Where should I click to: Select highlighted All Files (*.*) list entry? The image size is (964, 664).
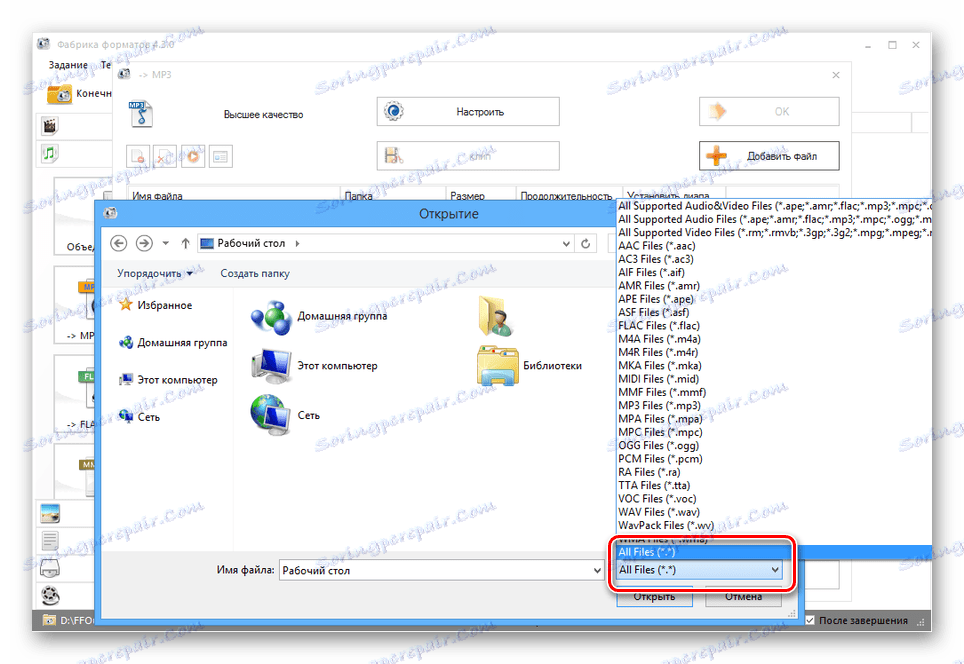click(775, 552)
